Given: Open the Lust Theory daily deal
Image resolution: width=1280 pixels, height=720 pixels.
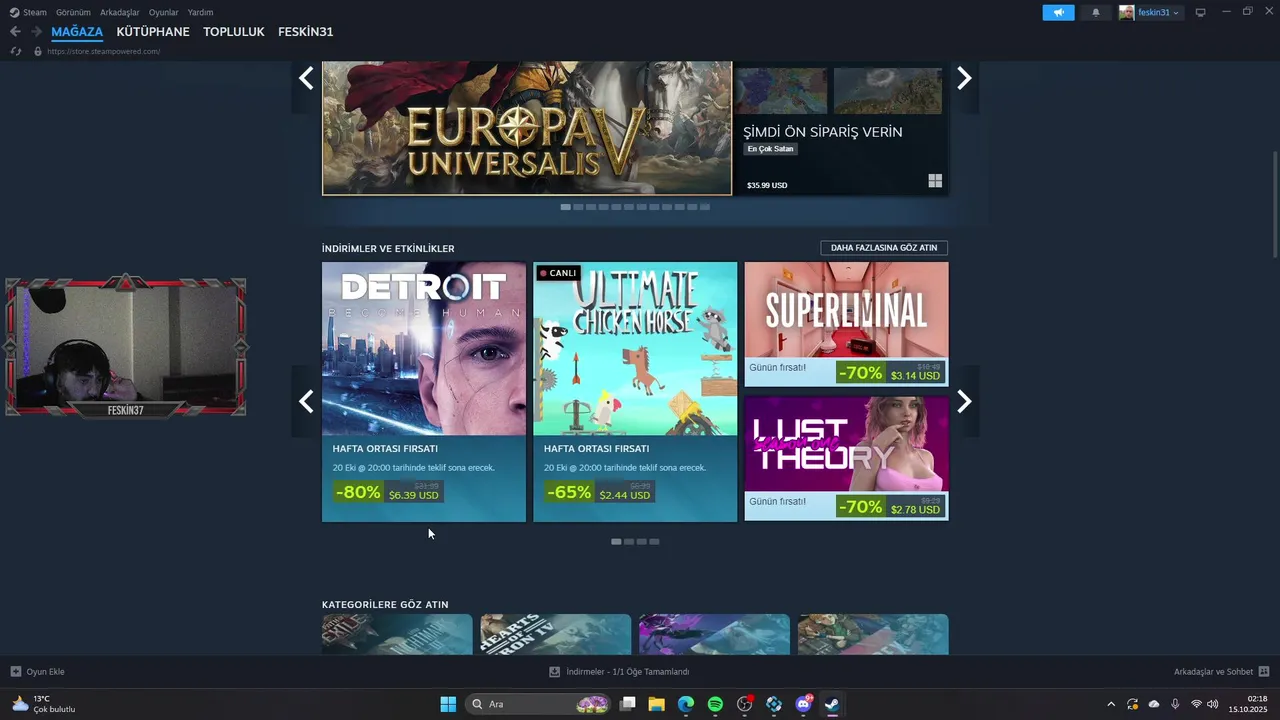Looking at the screenshot, I should 846,458.
